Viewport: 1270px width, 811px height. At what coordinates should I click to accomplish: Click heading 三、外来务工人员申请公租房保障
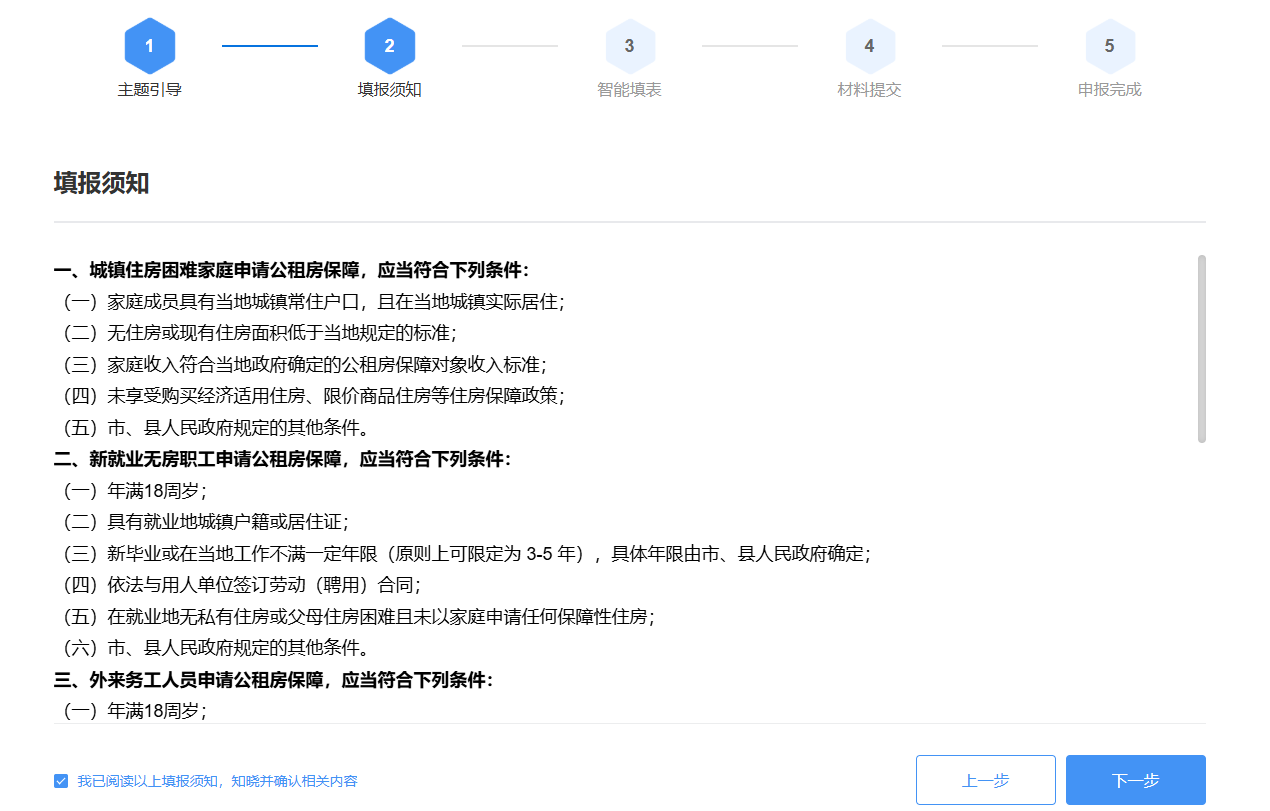coord(274,680)
